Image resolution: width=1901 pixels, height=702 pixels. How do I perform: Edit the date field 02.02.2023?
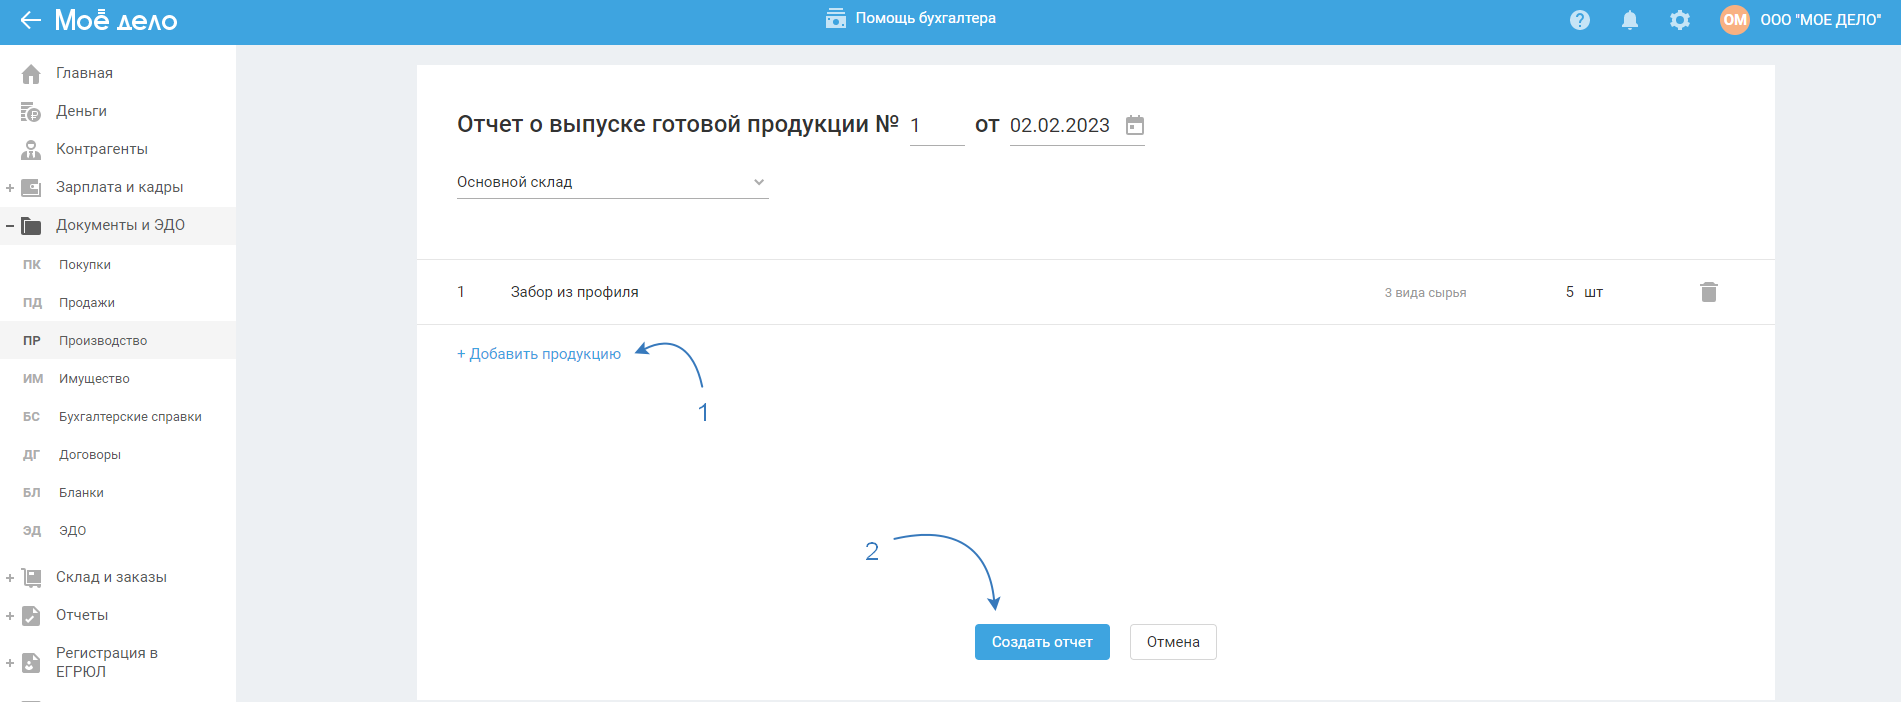(x=1063, y=126)
